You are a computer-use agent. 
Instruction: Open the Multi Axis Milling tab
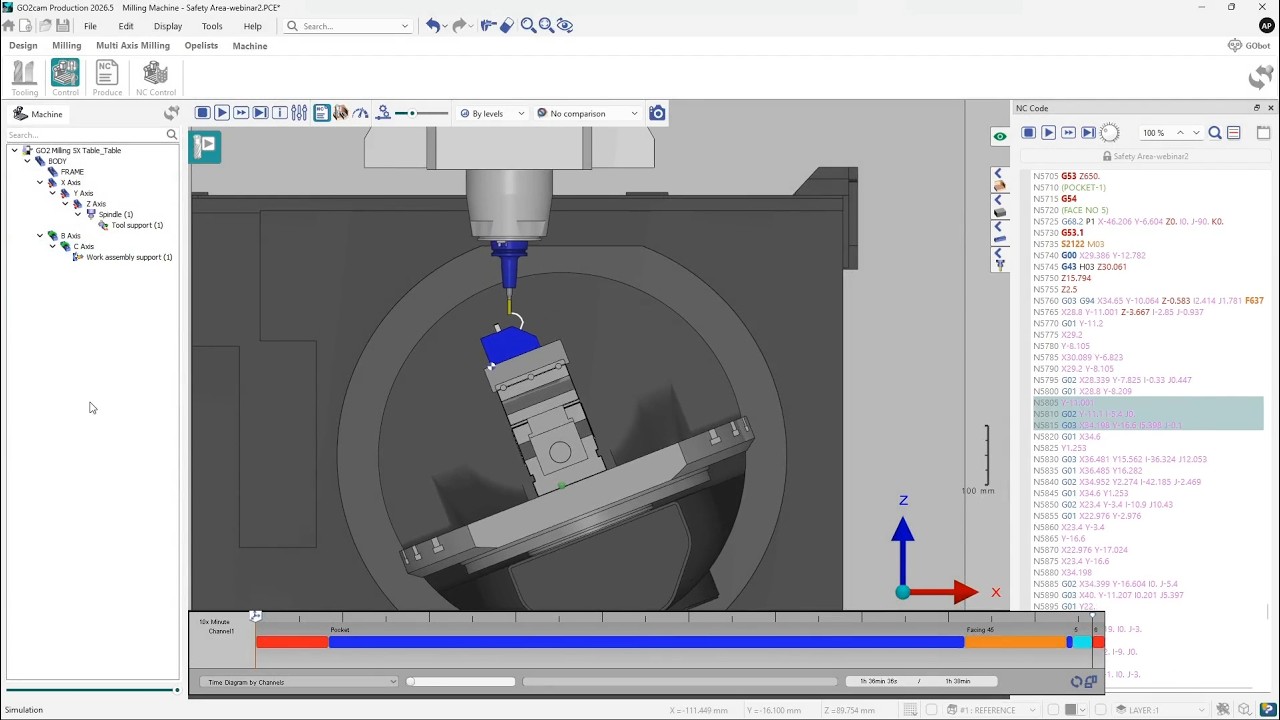[133, 45]
